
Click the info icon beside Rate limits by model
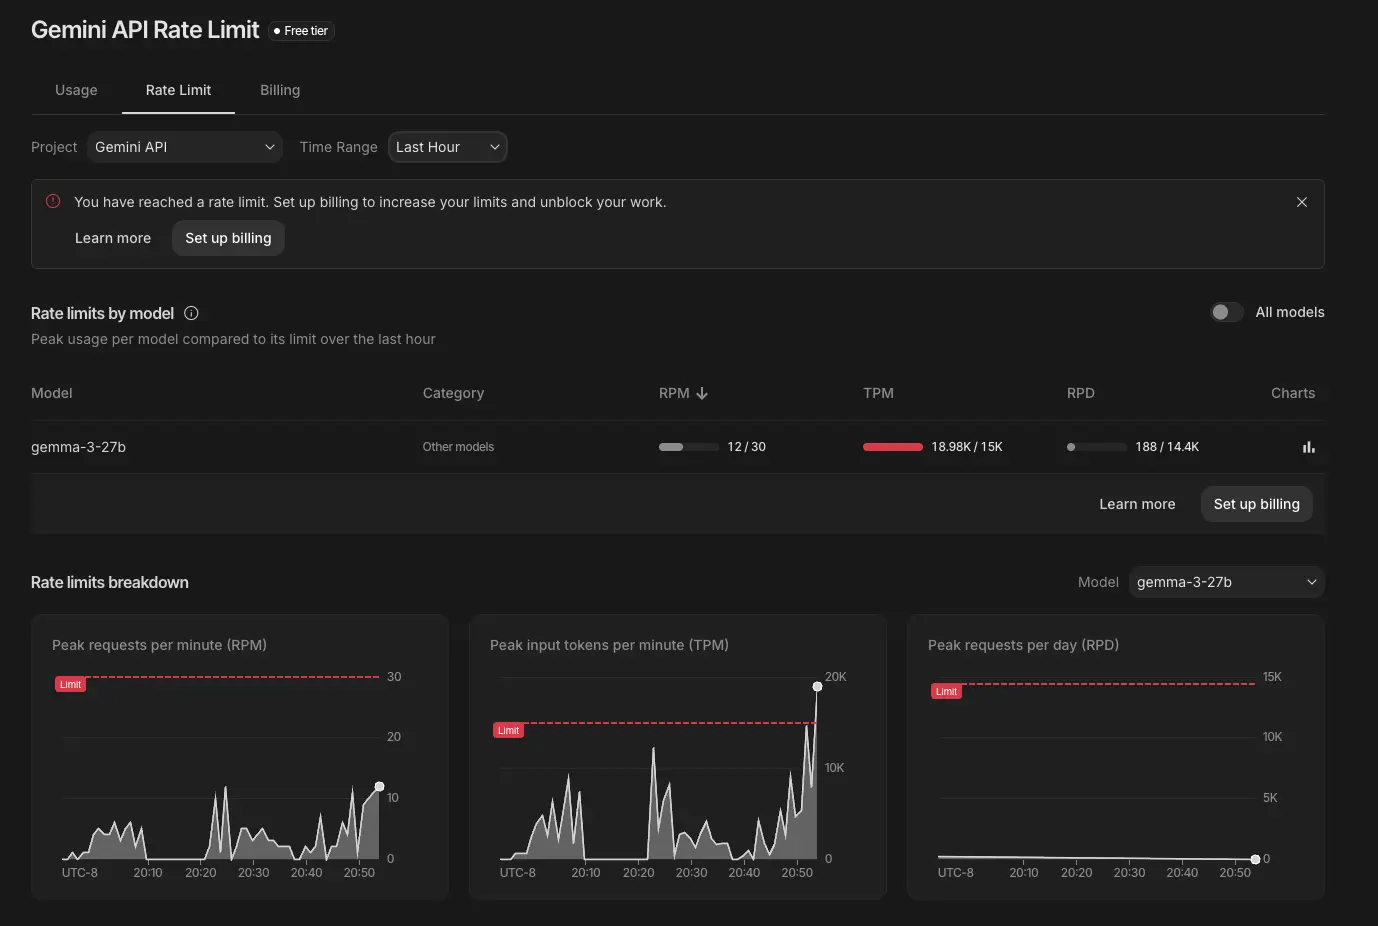point(191,313)
